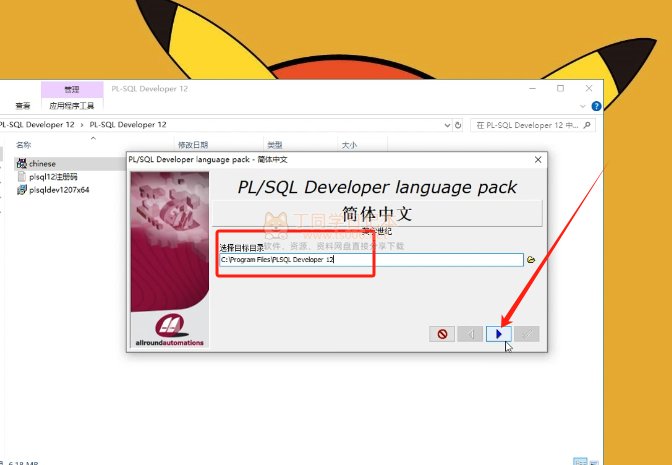
Task: Open the 查看 ribbon tab
Action: [x=23, y=105]
